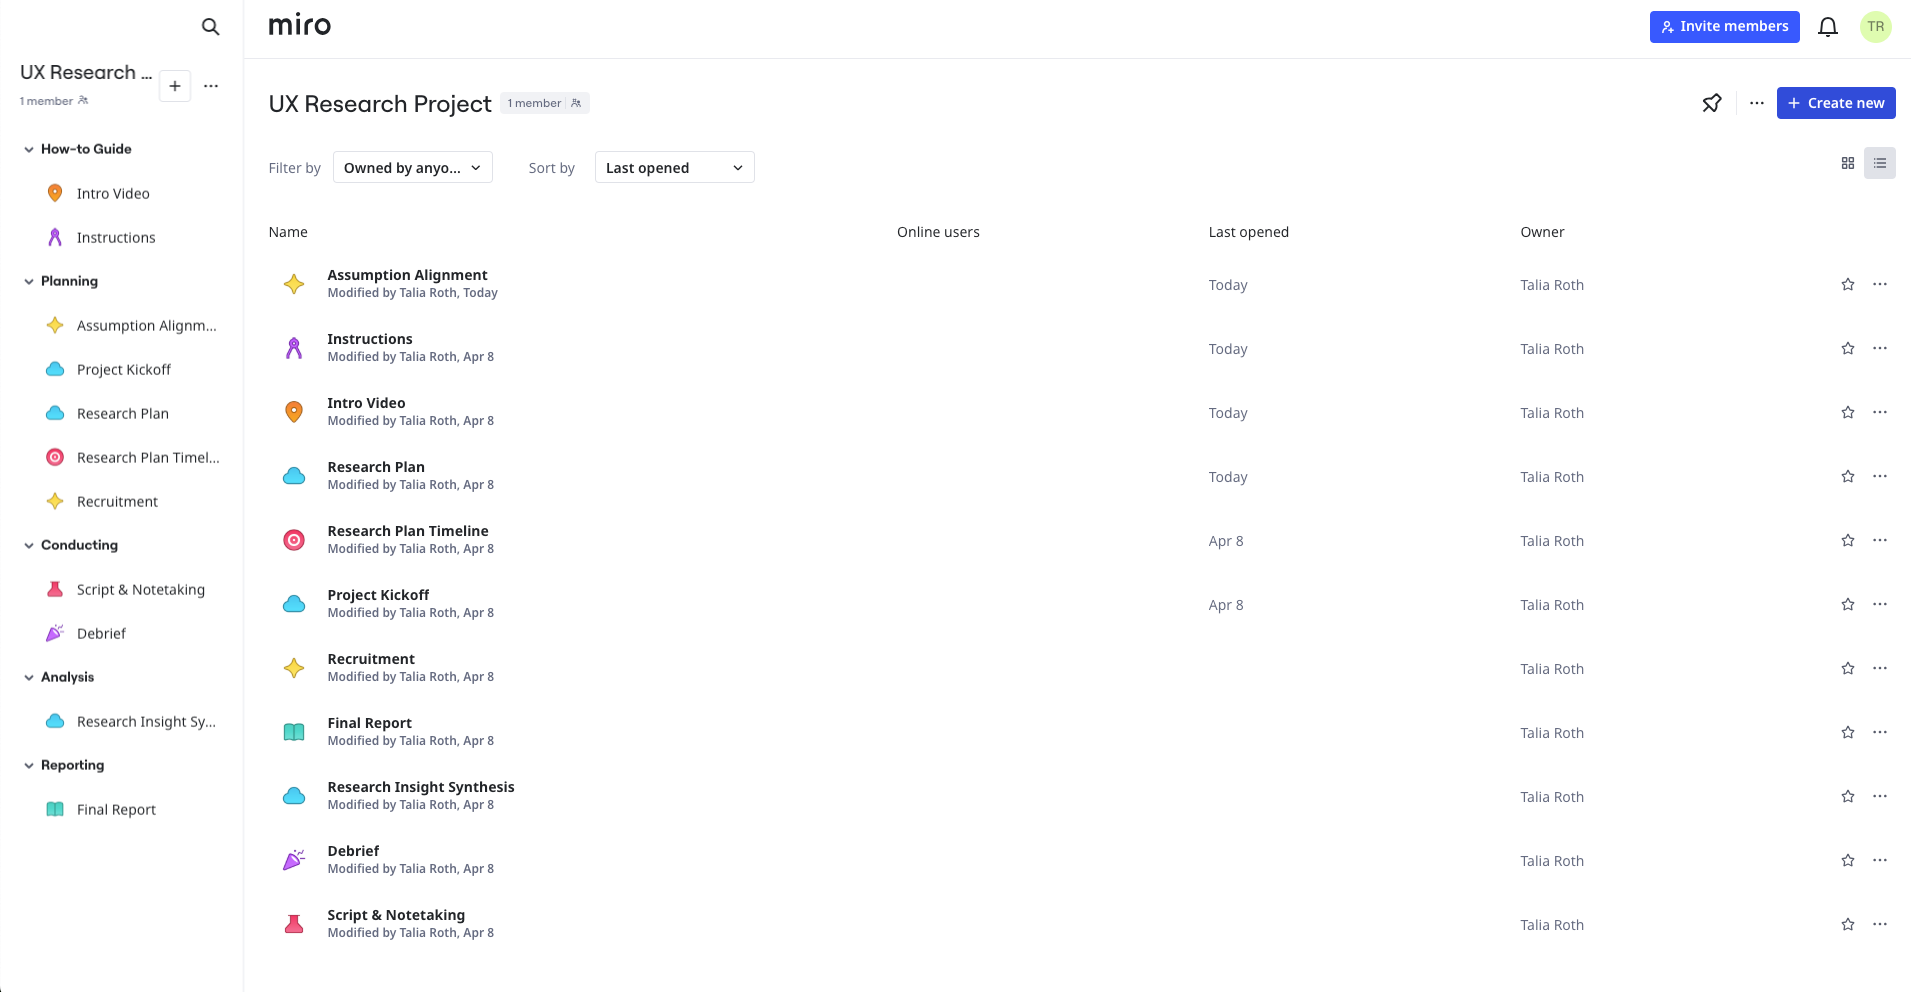Star the Intro Video board
The height and width of the screenshot is (992, 1911).
coord(1848,412)
